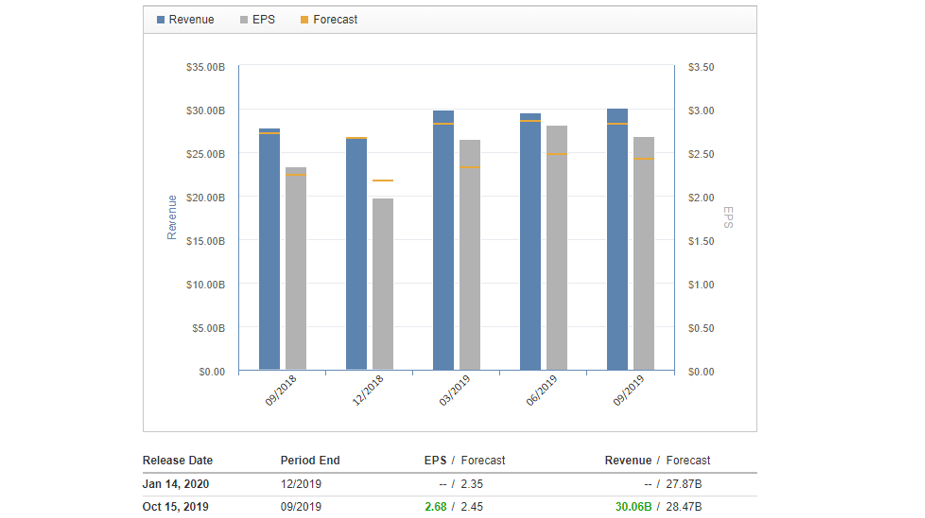Select the blue Revenue bar for 09/2019
This screenshot has height=518, width=925.
(x=617, y=240)
